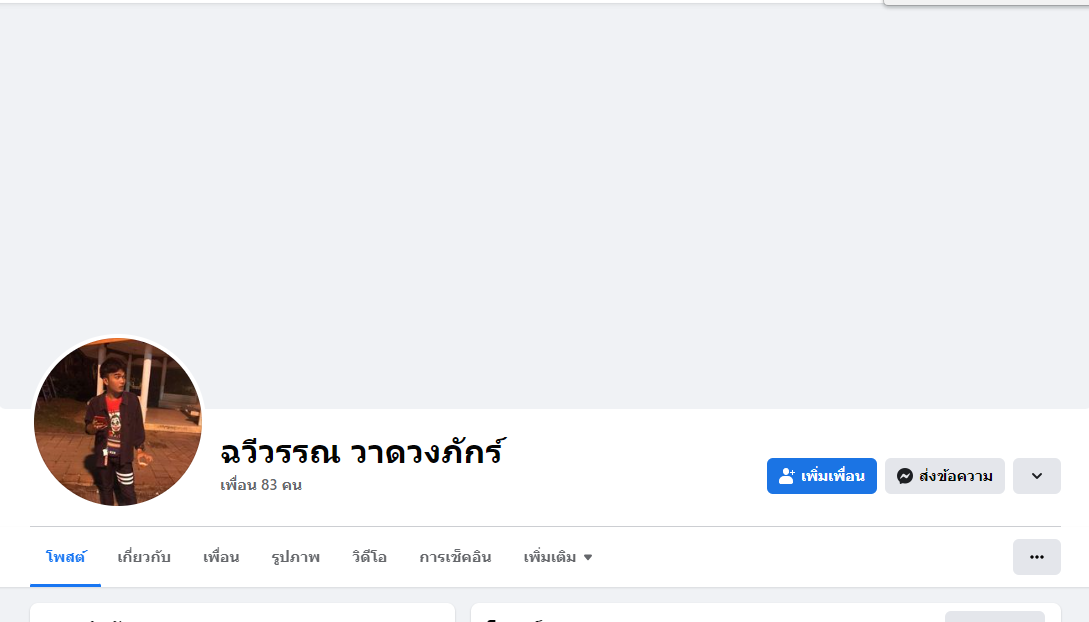The height and width of the screenshot is (622, 1089).
Task: Open the three-dot profile options menu
Action: tap(1036, 557)
